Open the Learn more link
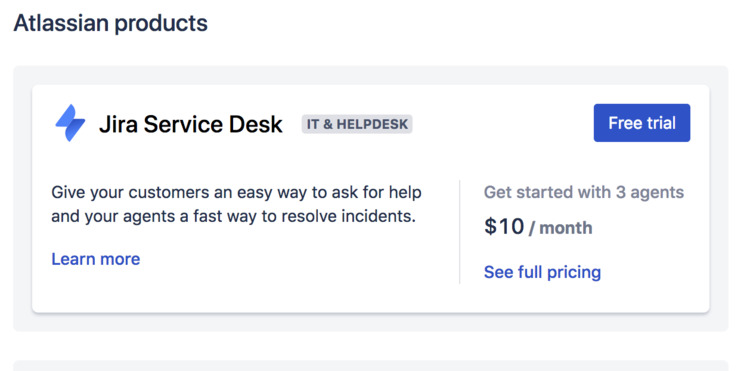This screenshot has width=750, height=371. click(x=96, y=259)
